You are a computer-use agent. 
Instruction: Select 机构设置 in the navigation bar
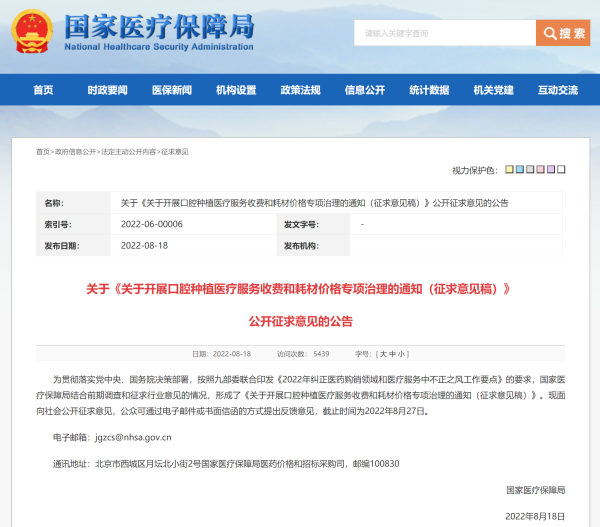click(236, 90)
